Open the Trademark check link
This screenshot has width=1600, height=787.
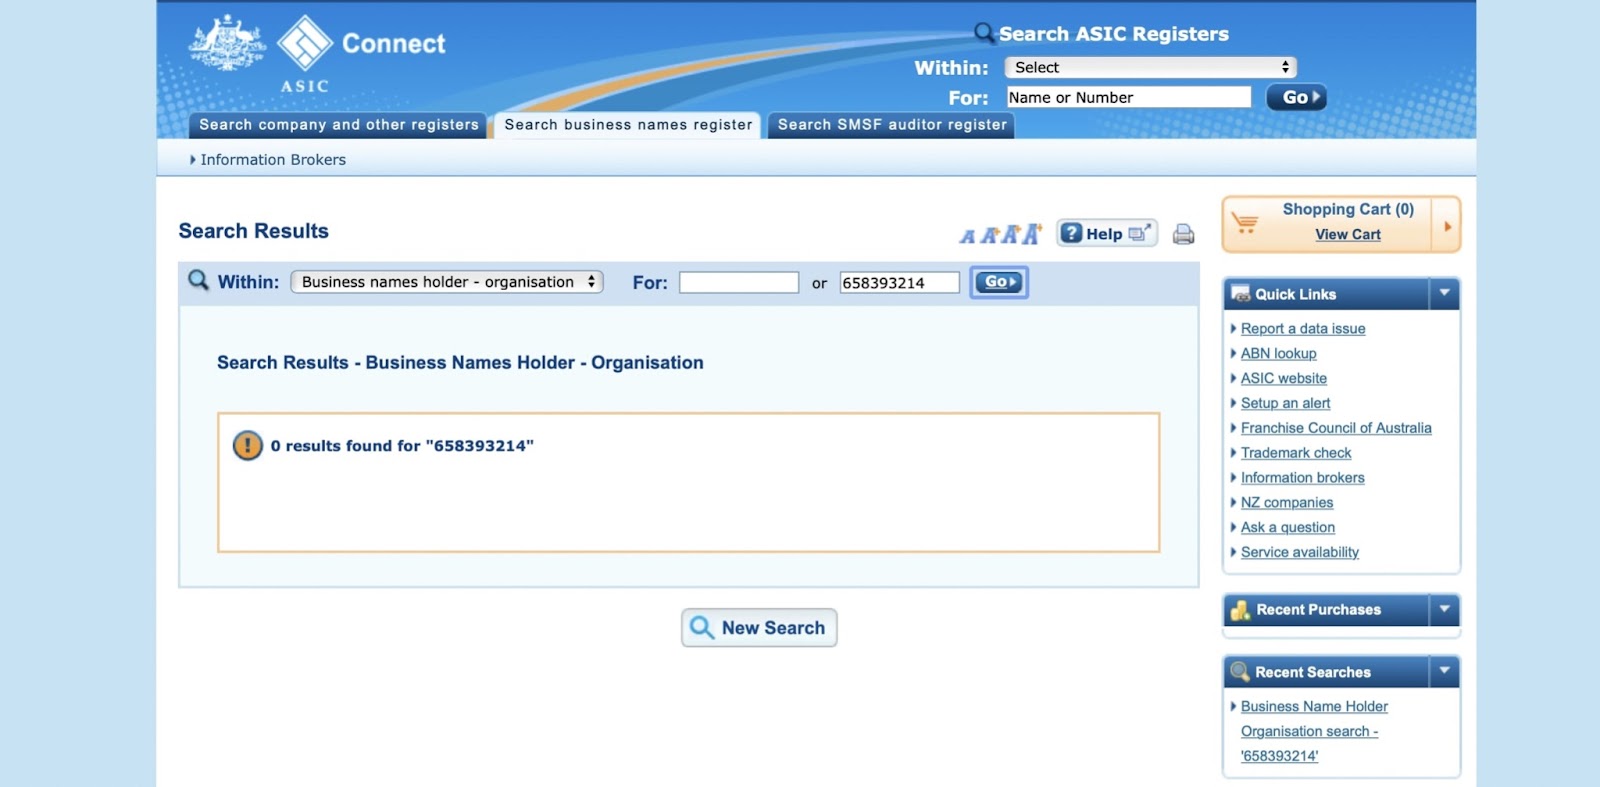pyautogui.click(x=1295, y=453)
